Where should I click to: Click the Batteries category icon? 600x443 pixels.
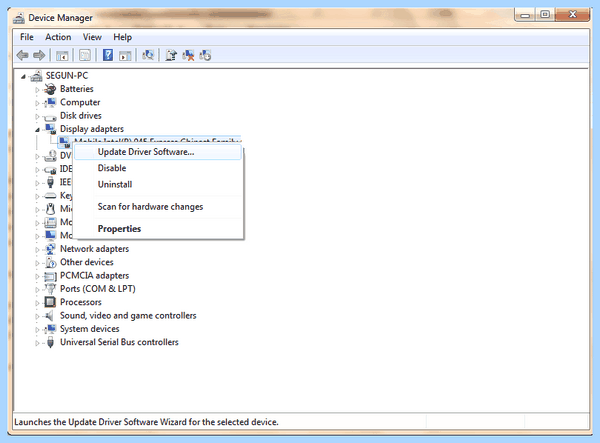click(50, 89)
